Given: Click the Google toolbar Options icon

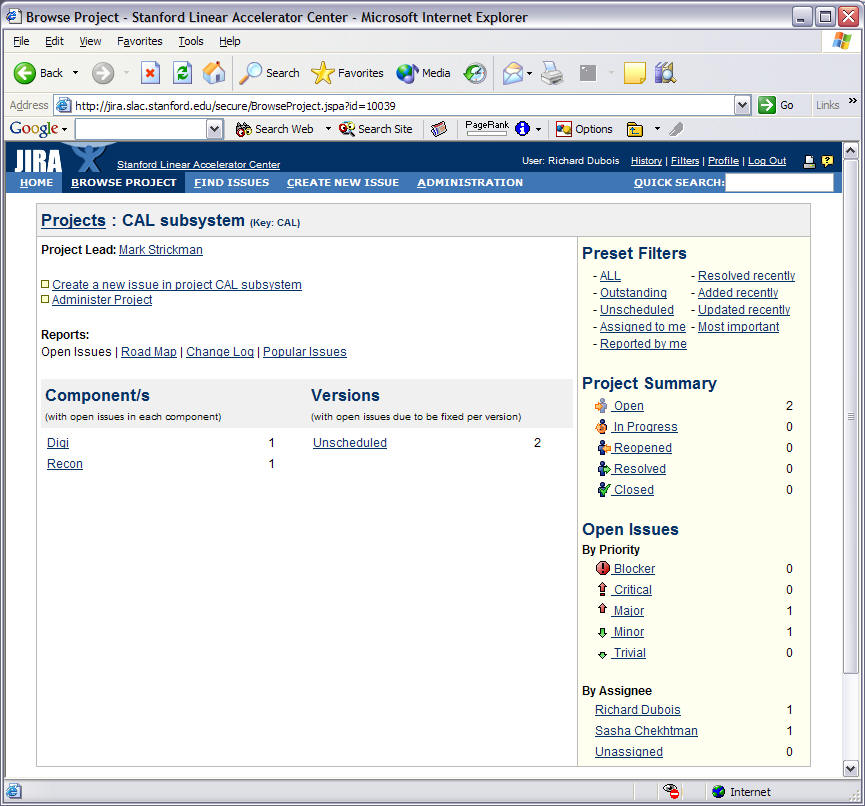Looking at the screenshot, I should (564, 129).
